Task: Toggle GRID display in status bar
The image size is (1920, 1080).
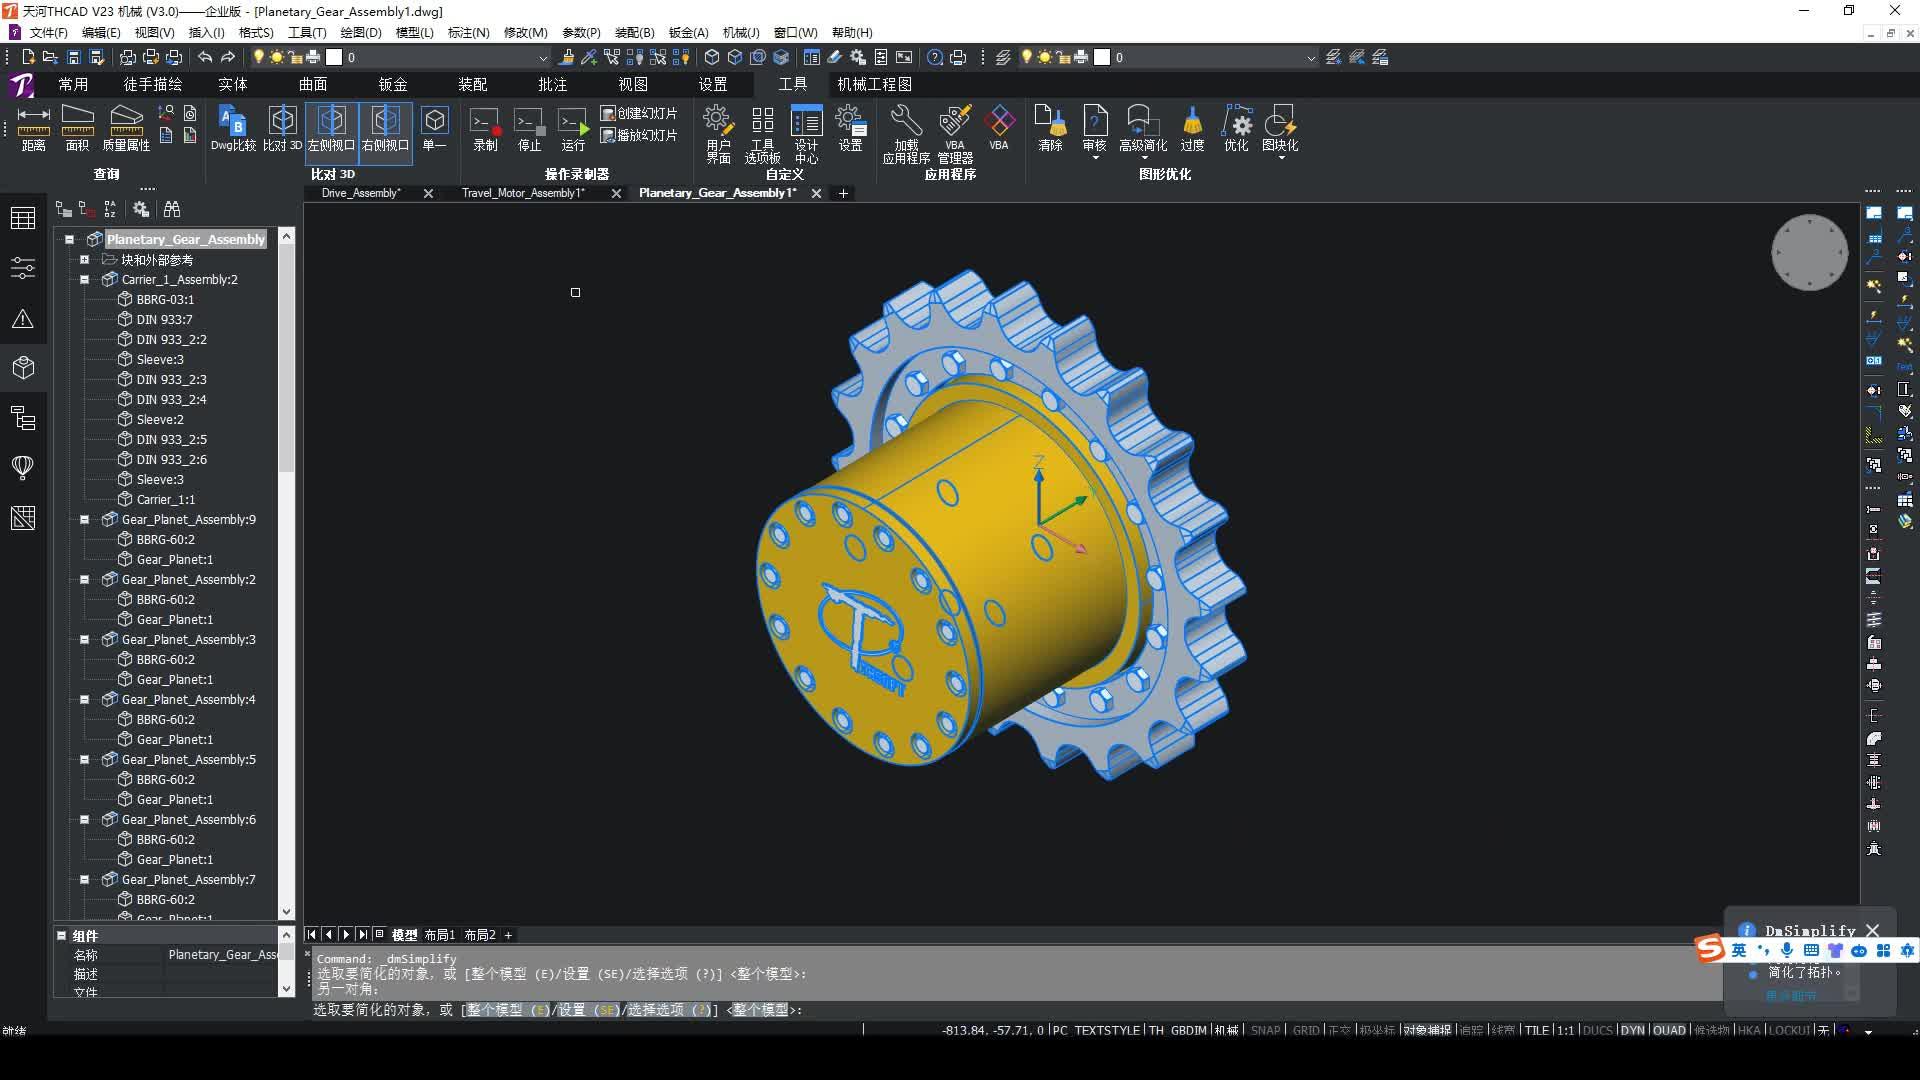Action: tap(1305, 1030)
